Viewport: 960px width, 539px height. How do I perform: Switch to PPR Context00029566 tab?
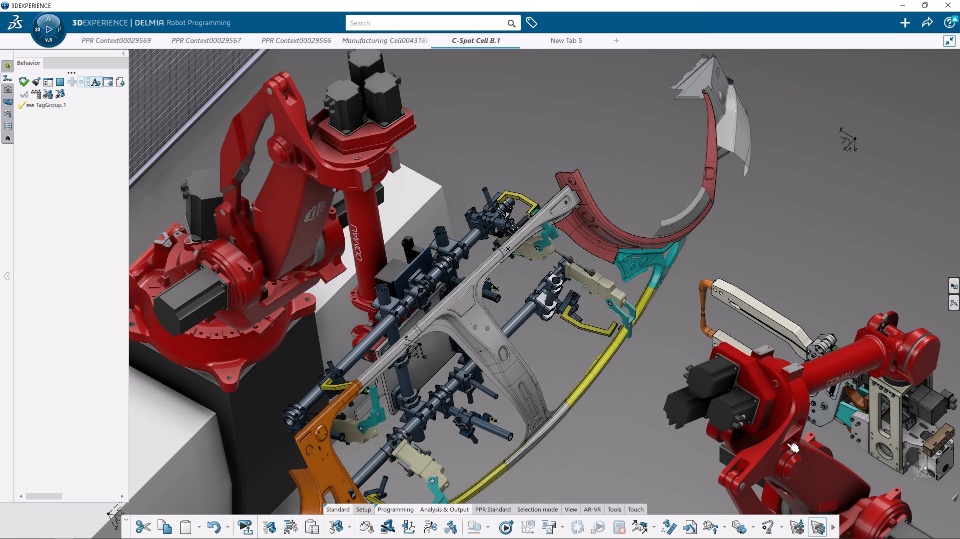click(x=296, y=40)
